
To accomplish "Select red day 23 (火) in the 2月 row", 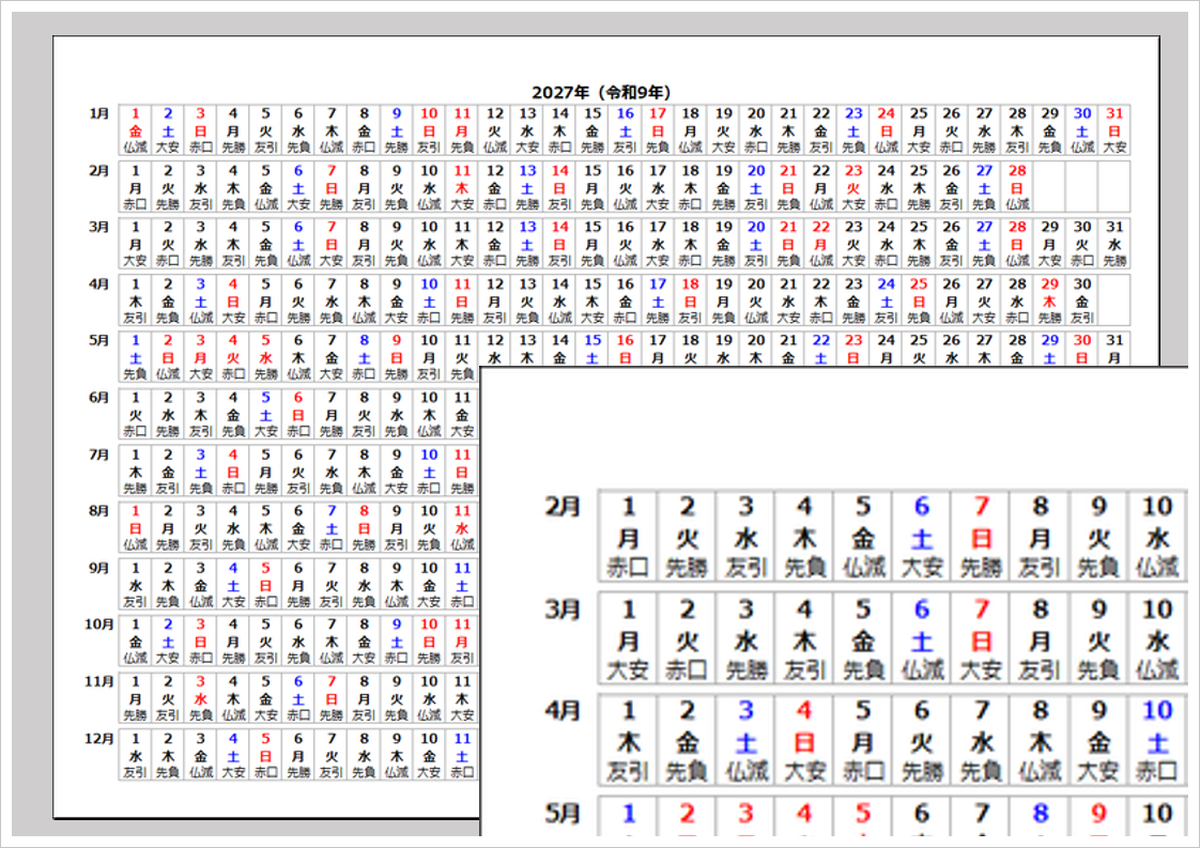I will click(853, 187).
